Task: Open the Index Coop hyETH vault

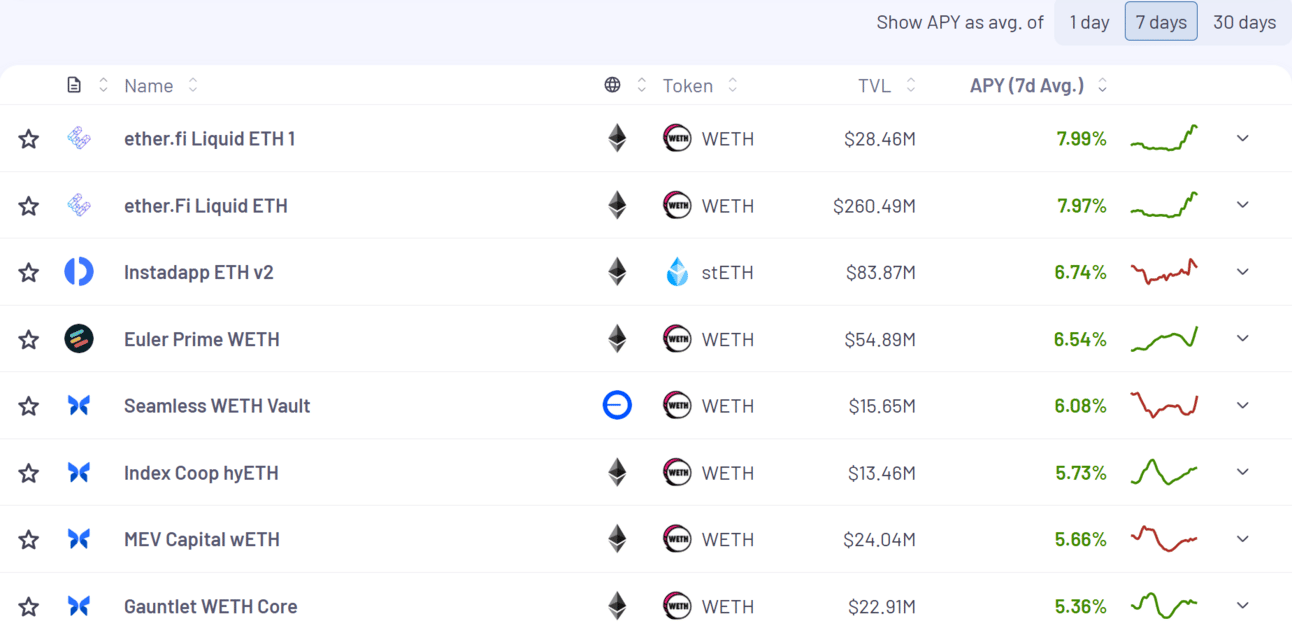Action: pos(201,473)
